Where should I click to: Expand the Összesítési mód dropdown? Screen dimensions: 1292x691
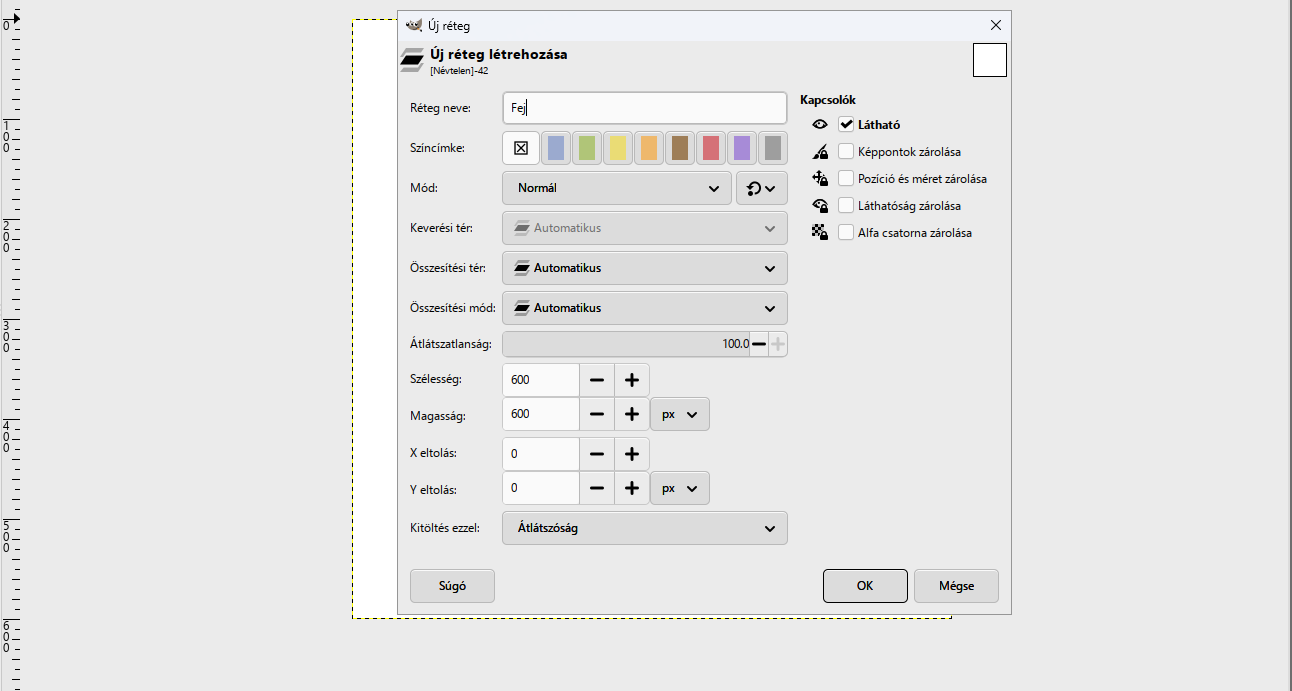[x=644, y=308]
